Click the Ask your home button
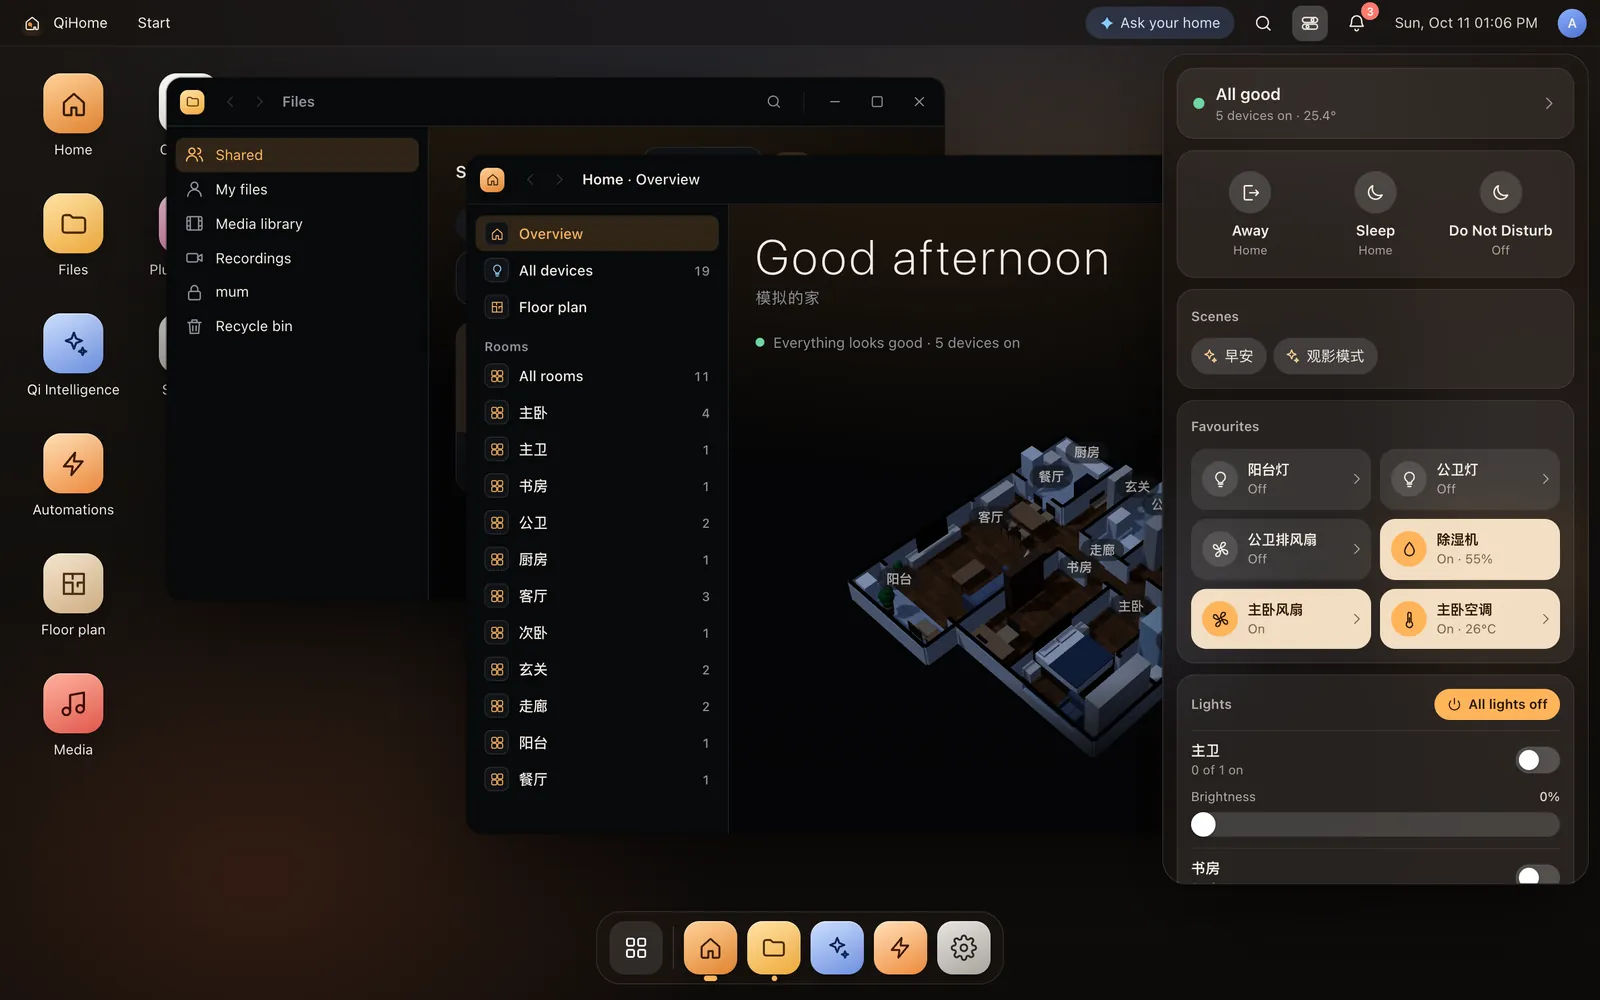The height and width of the screenshot is (1000, 1600). pos(1160,23)
